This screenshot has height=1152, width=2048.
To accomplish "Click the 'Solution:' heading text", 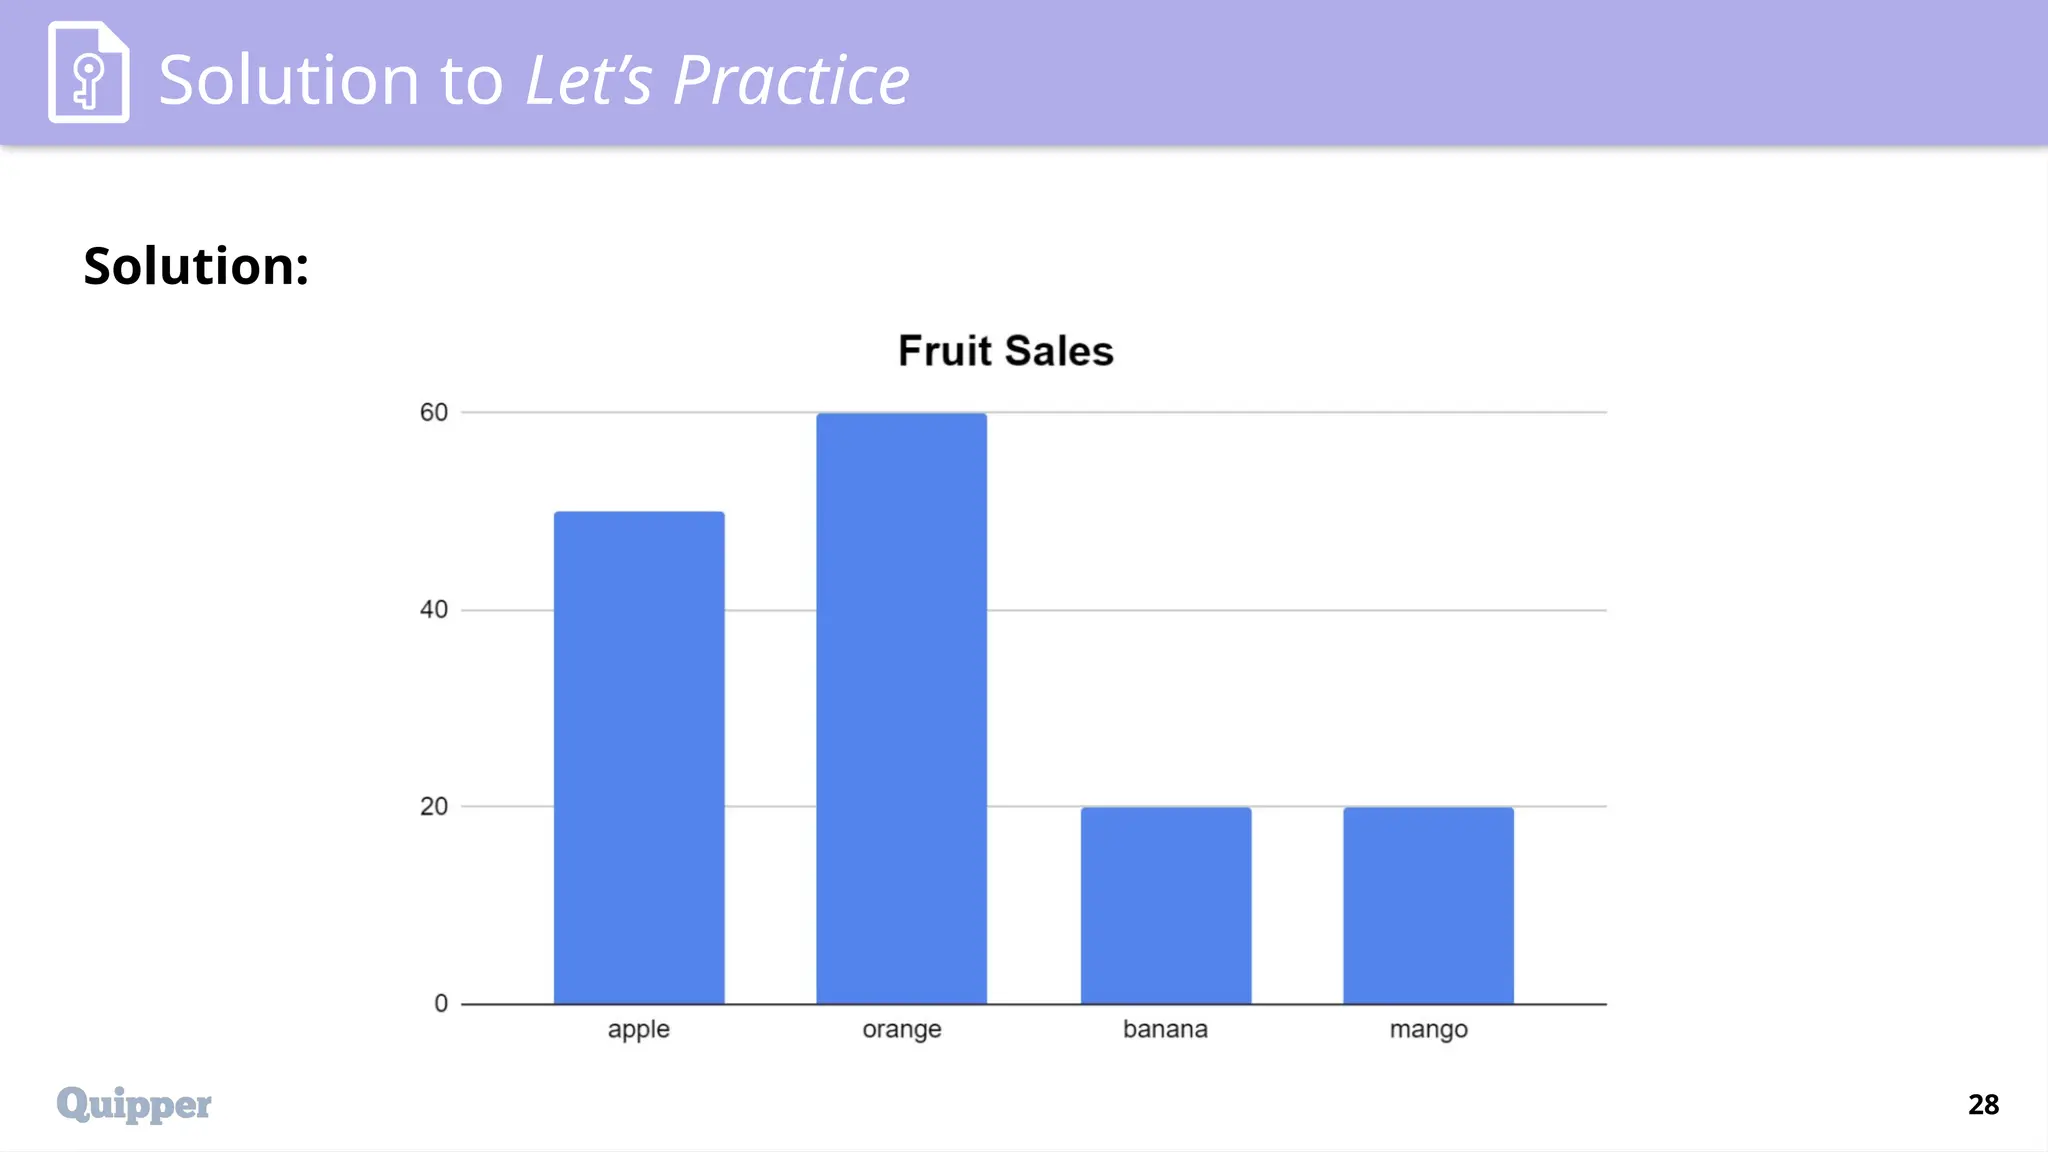I will [x=196, y=266].
